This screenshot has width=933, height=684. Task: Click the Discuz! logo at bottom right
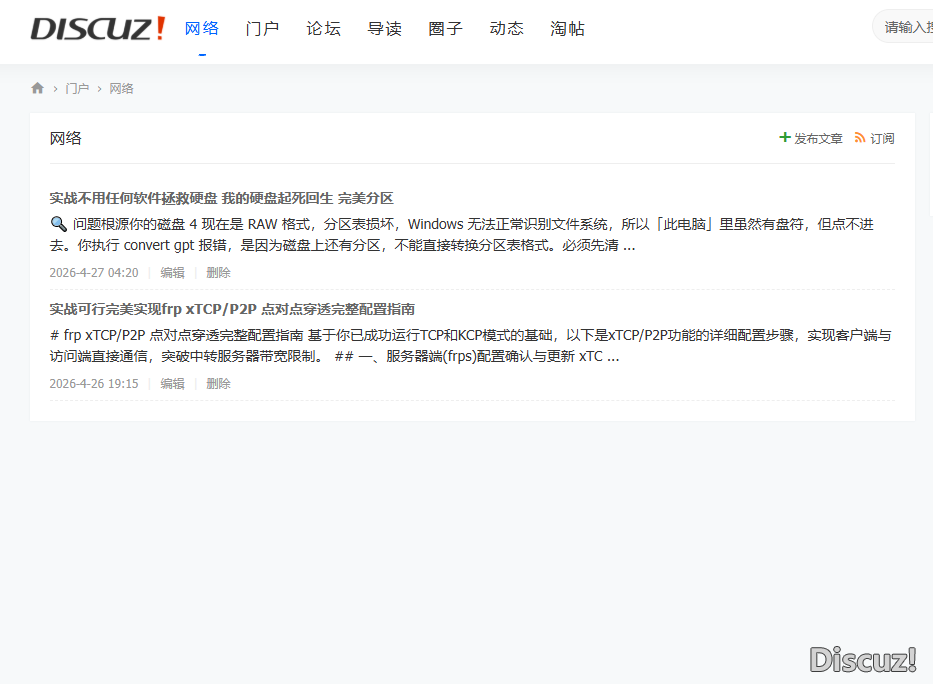coord(863,659)
